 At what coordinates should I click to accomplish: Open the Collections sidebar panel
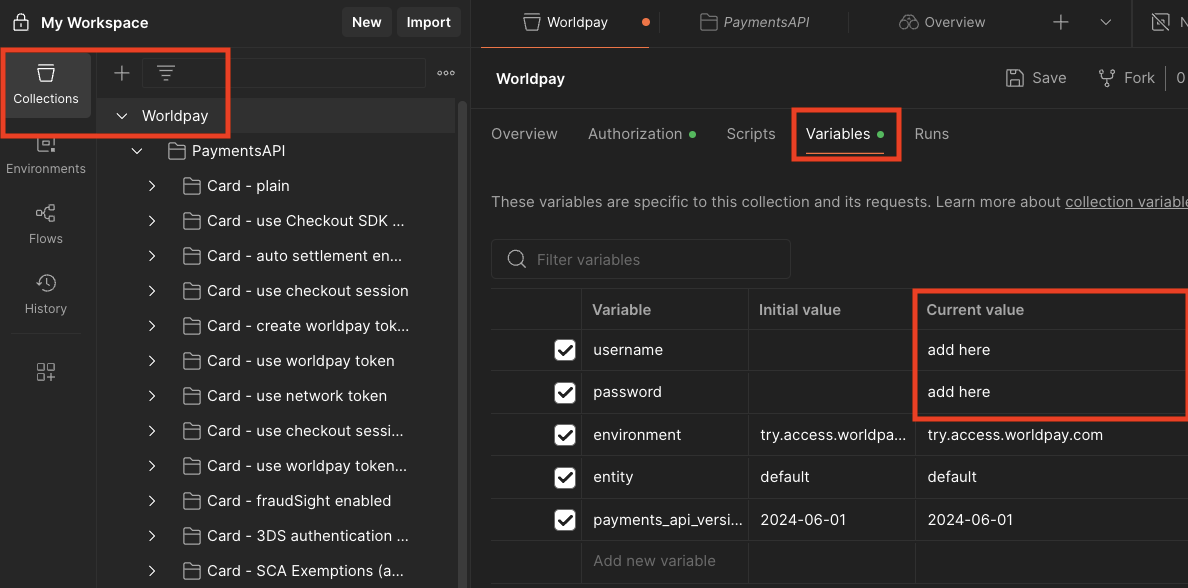(46, 84)
